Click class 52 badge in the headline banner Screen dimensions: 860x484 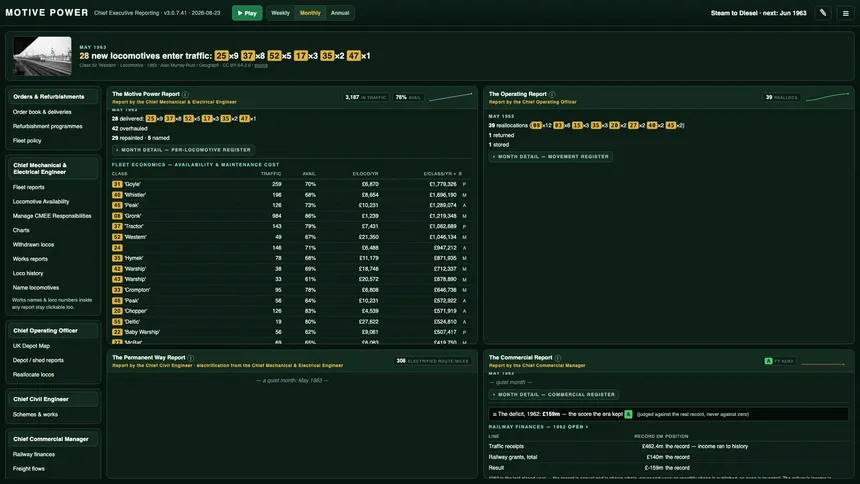[274, 55]
